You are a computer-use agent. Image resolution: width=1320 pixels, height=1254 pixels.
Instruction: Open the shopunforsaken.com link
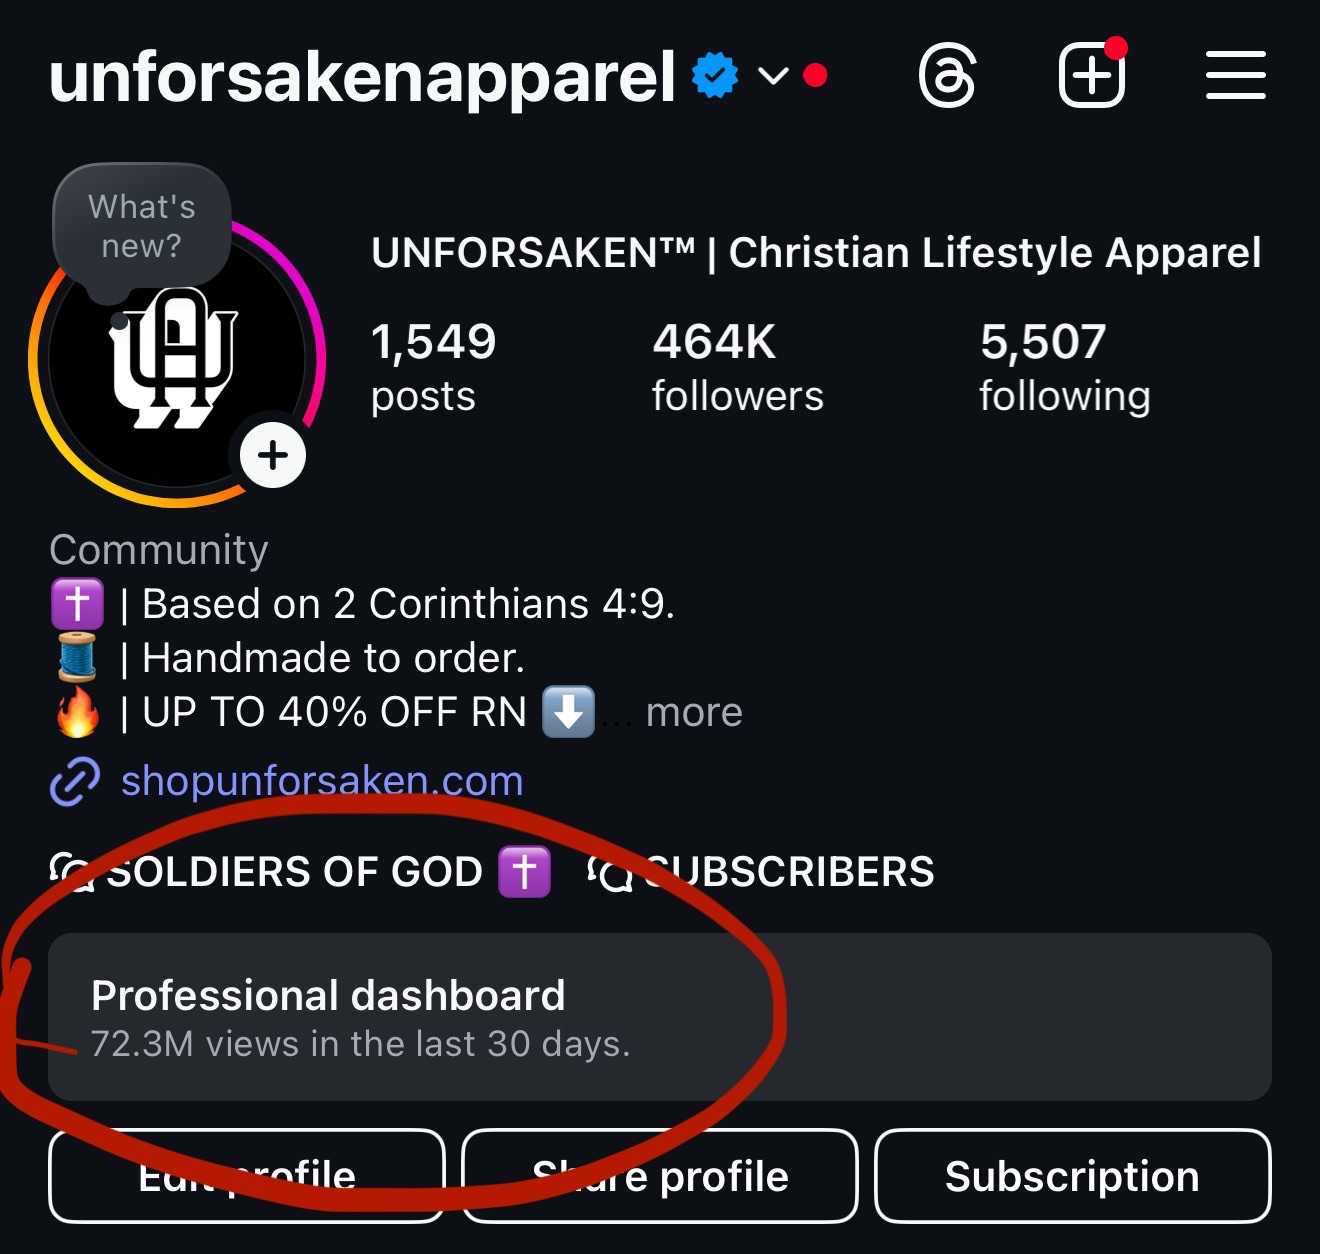pyautogui.click(x=322, y=781)
